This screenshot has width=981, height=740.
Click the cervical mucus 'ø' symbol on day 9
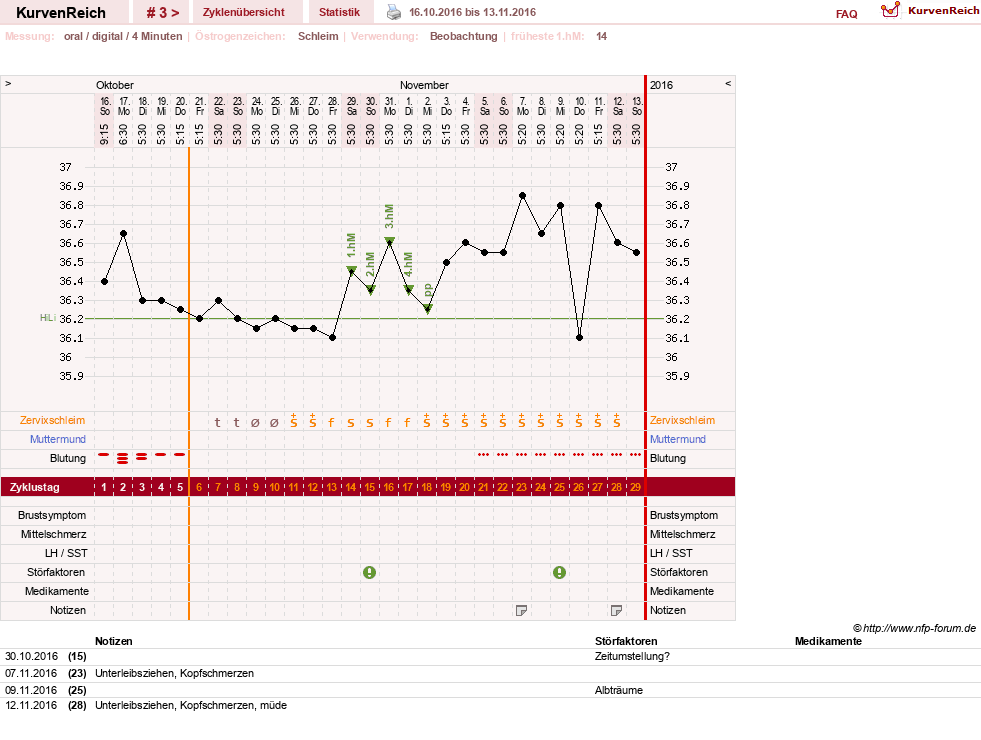click(255, 423)
